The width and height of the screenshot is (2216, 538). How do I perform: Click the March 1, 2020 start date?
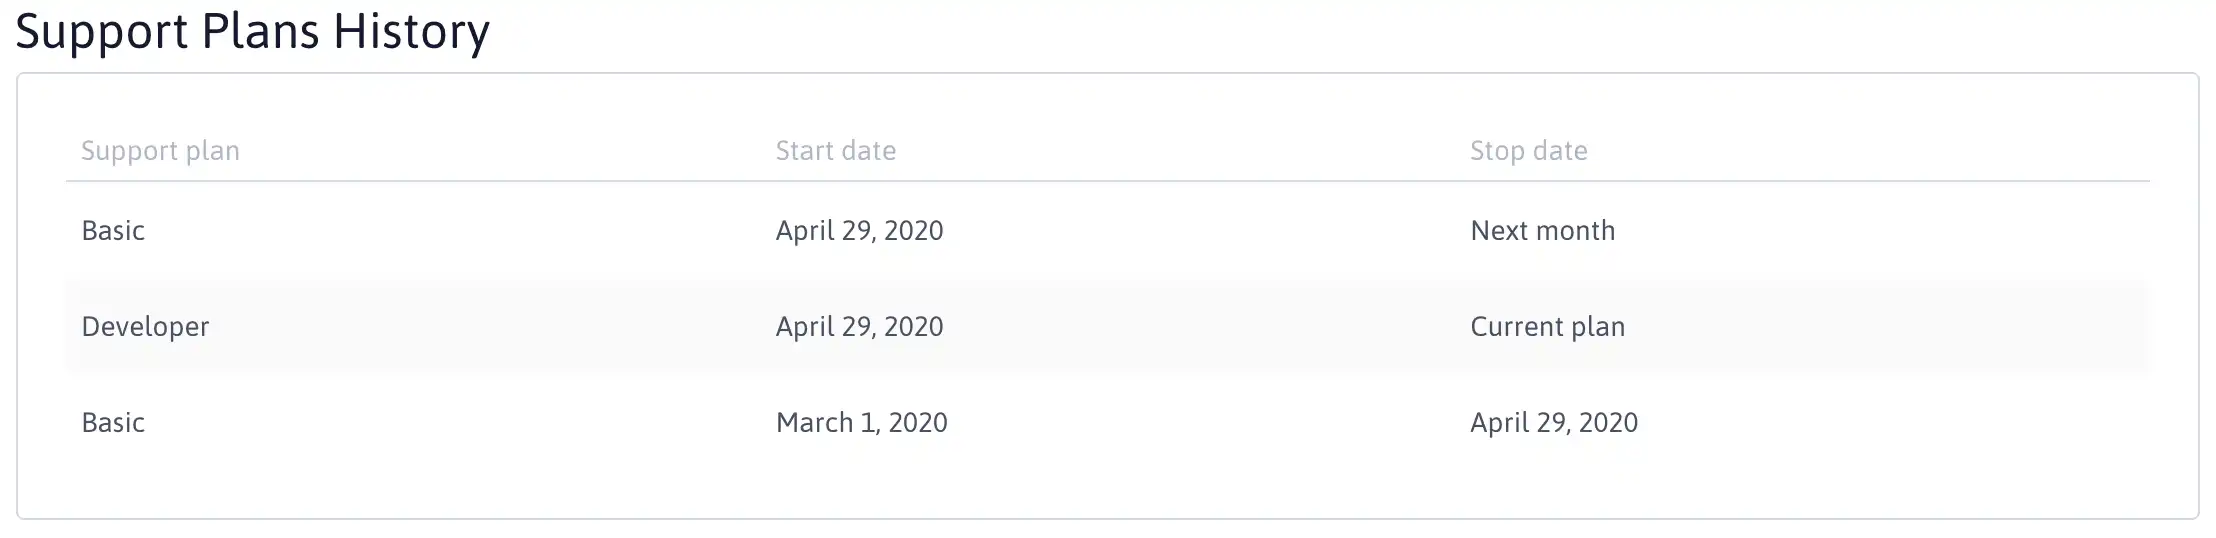[862, 423]
